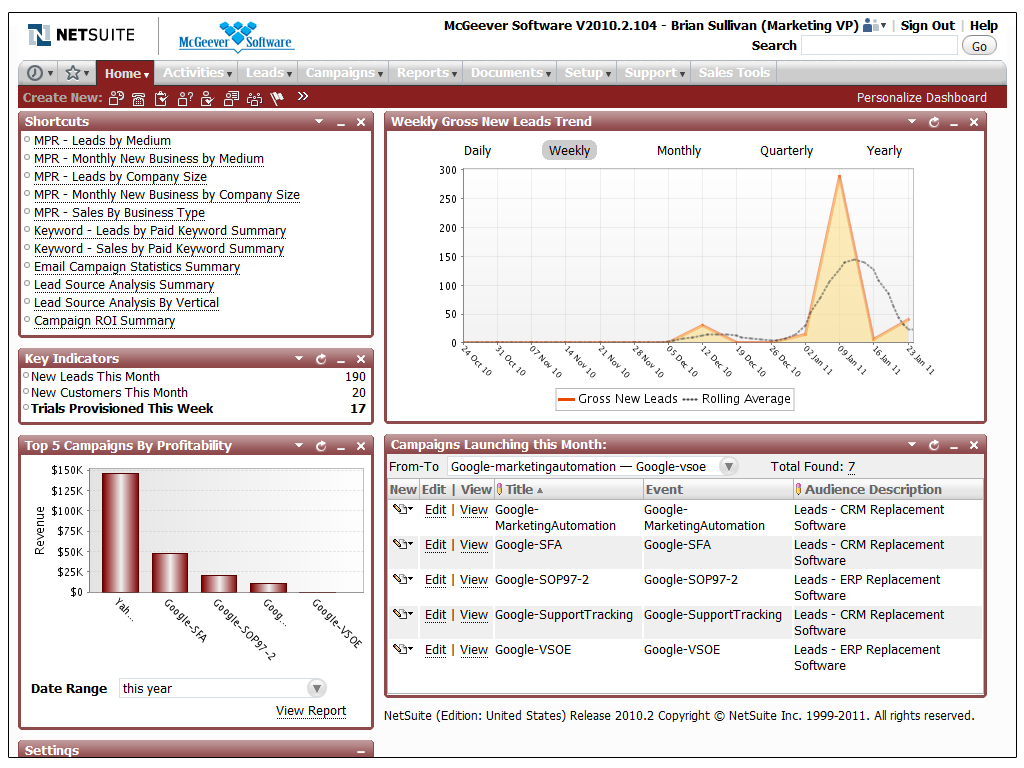Open the Campaigns menu tab
This screenshot has width=1024, height=768.
[344, 73]
